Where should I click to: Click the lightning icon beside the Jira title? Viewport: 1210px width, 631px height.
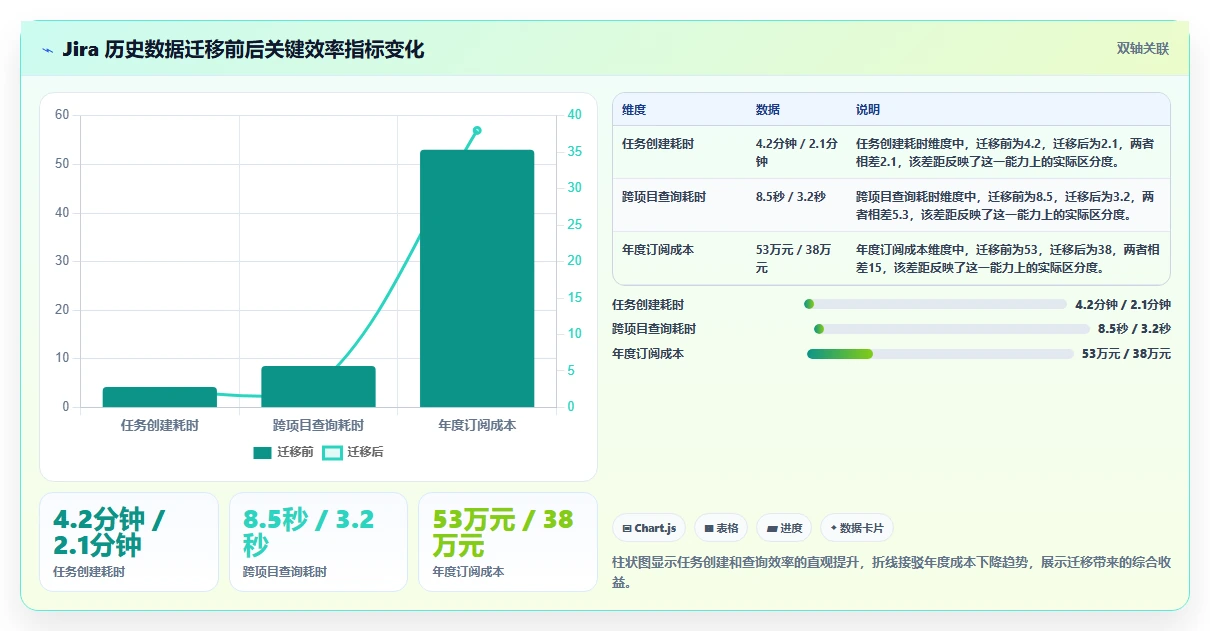click(47, 49)
